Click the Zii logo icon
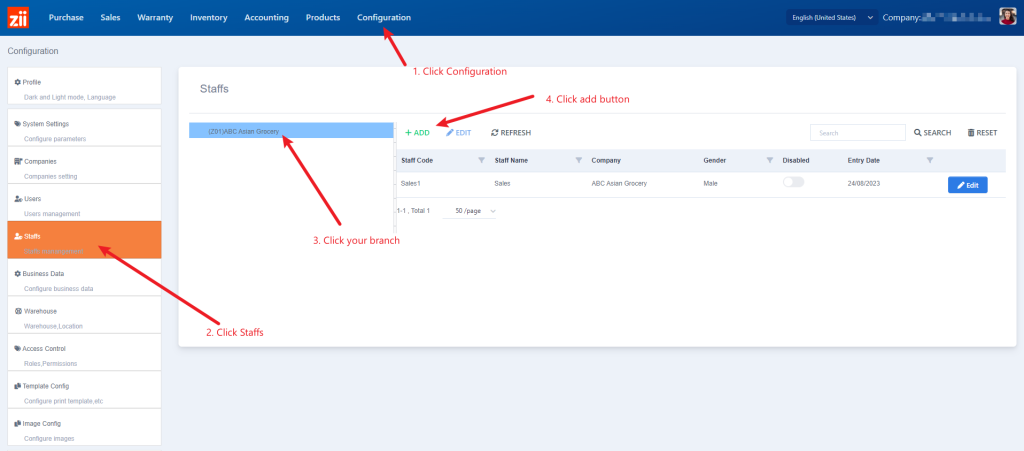The width and height of the screenshot is (1024, 451). coord(18,17)
